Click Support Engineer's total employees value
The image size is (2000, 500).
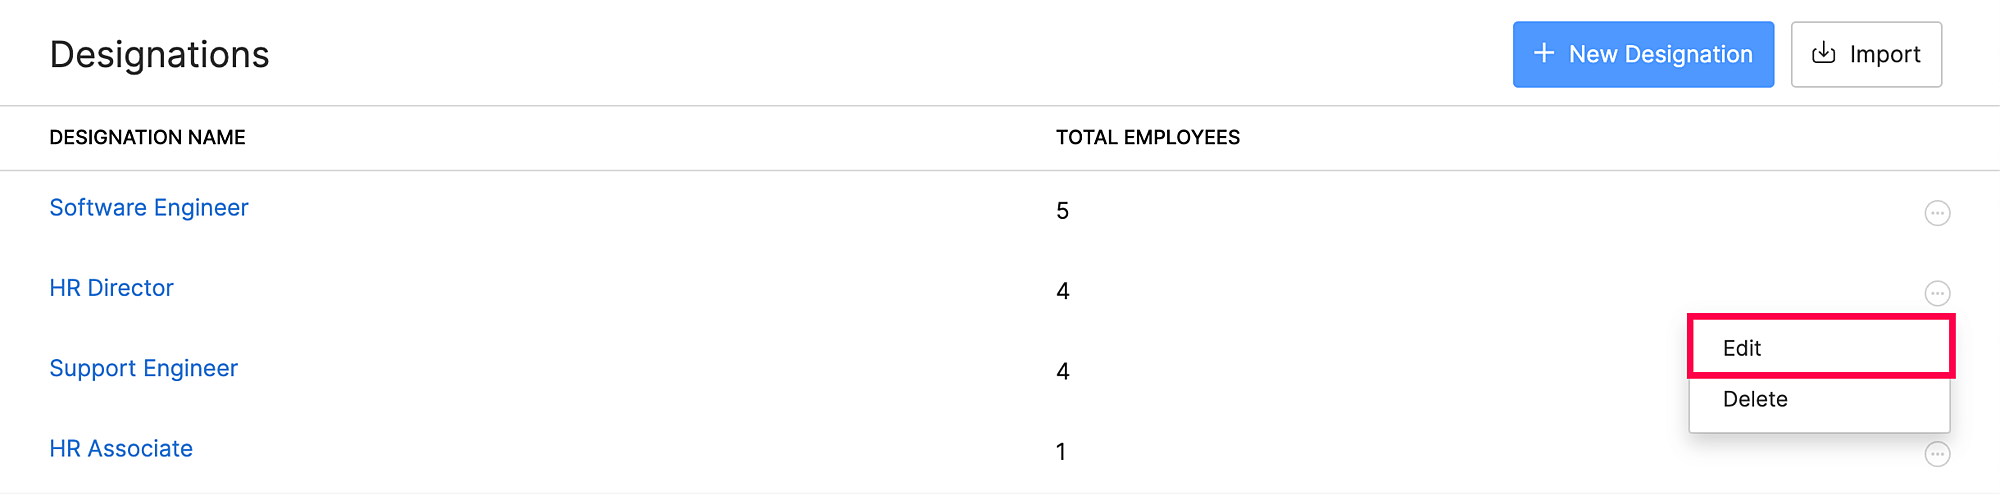pos(1062,372)
